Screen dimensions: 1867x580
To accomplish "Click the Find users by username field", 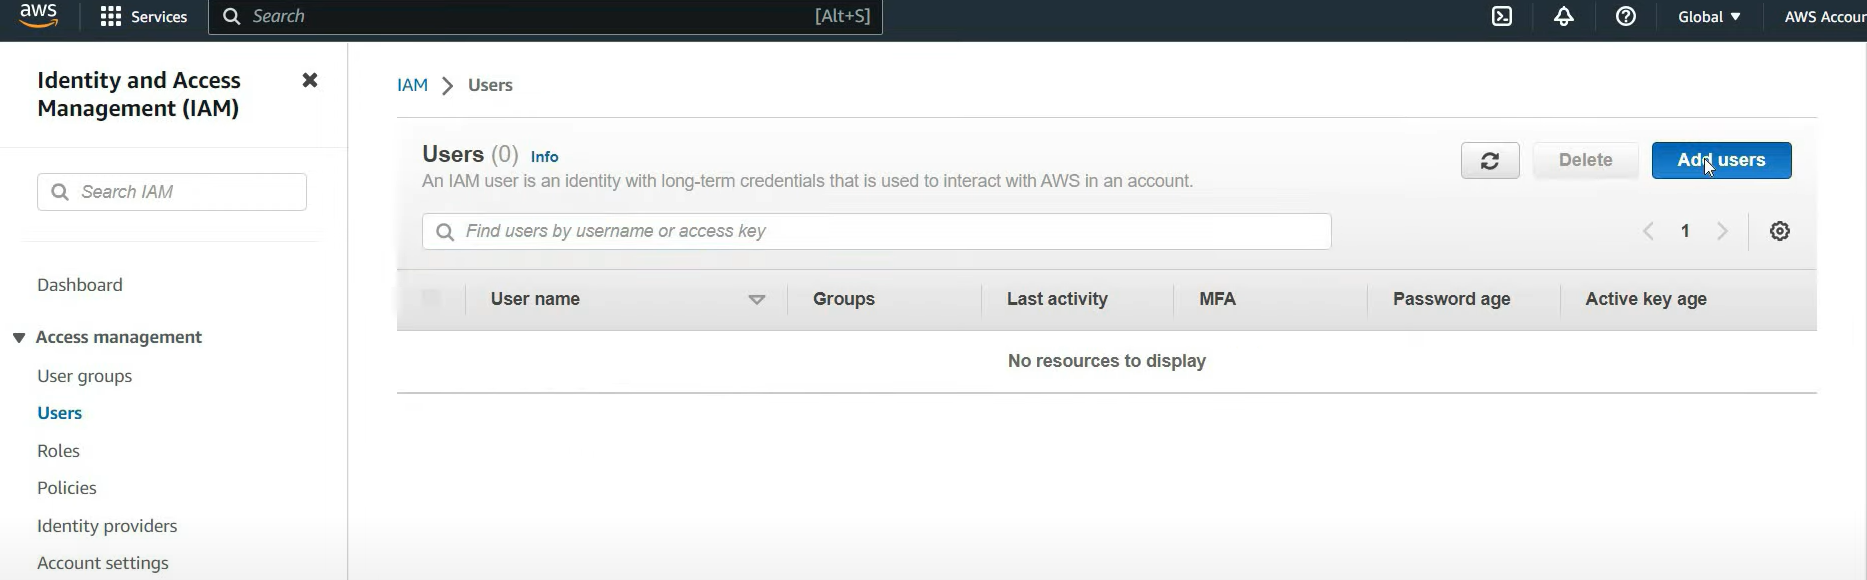I will pyautogui.click(x=876, y=231).
